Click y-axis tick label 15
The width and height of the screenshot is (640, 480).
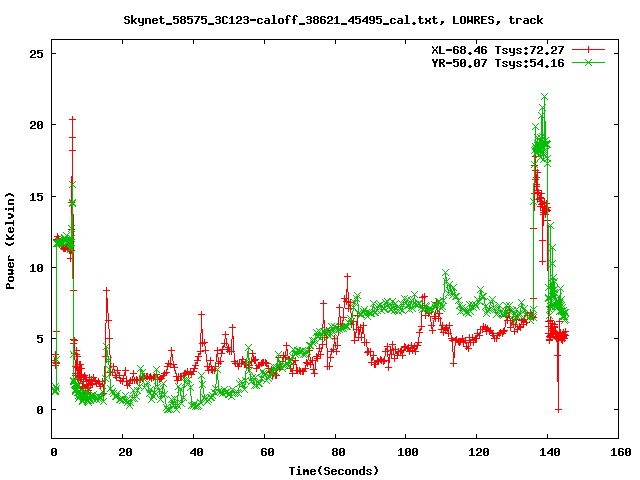pyautogui.click(x=36, y=197)
